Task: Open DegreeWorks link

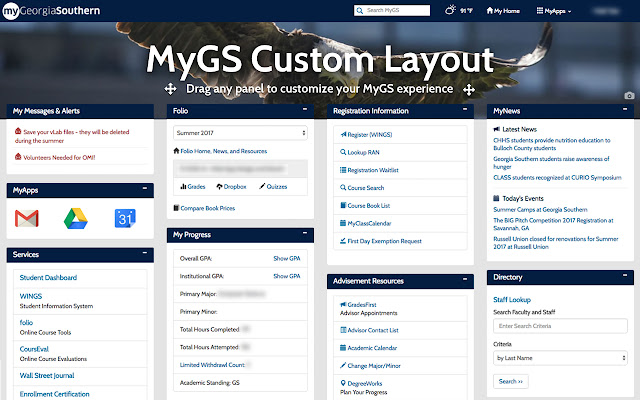Action: pos(361,383)
